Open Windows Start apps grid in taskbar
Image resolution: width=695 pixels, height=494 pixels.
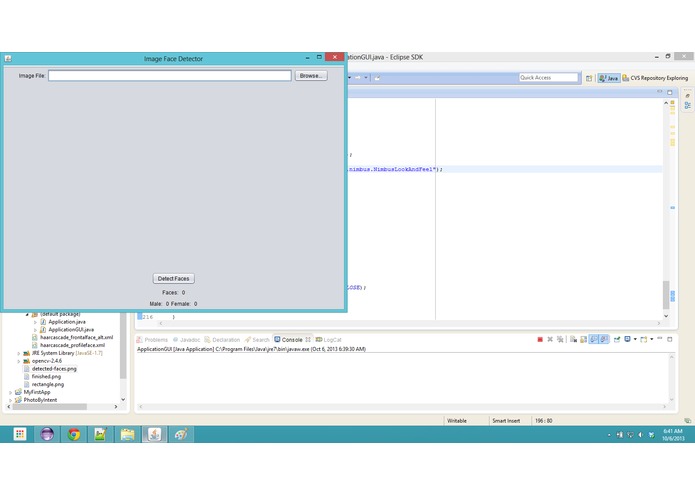coord(20,434)
